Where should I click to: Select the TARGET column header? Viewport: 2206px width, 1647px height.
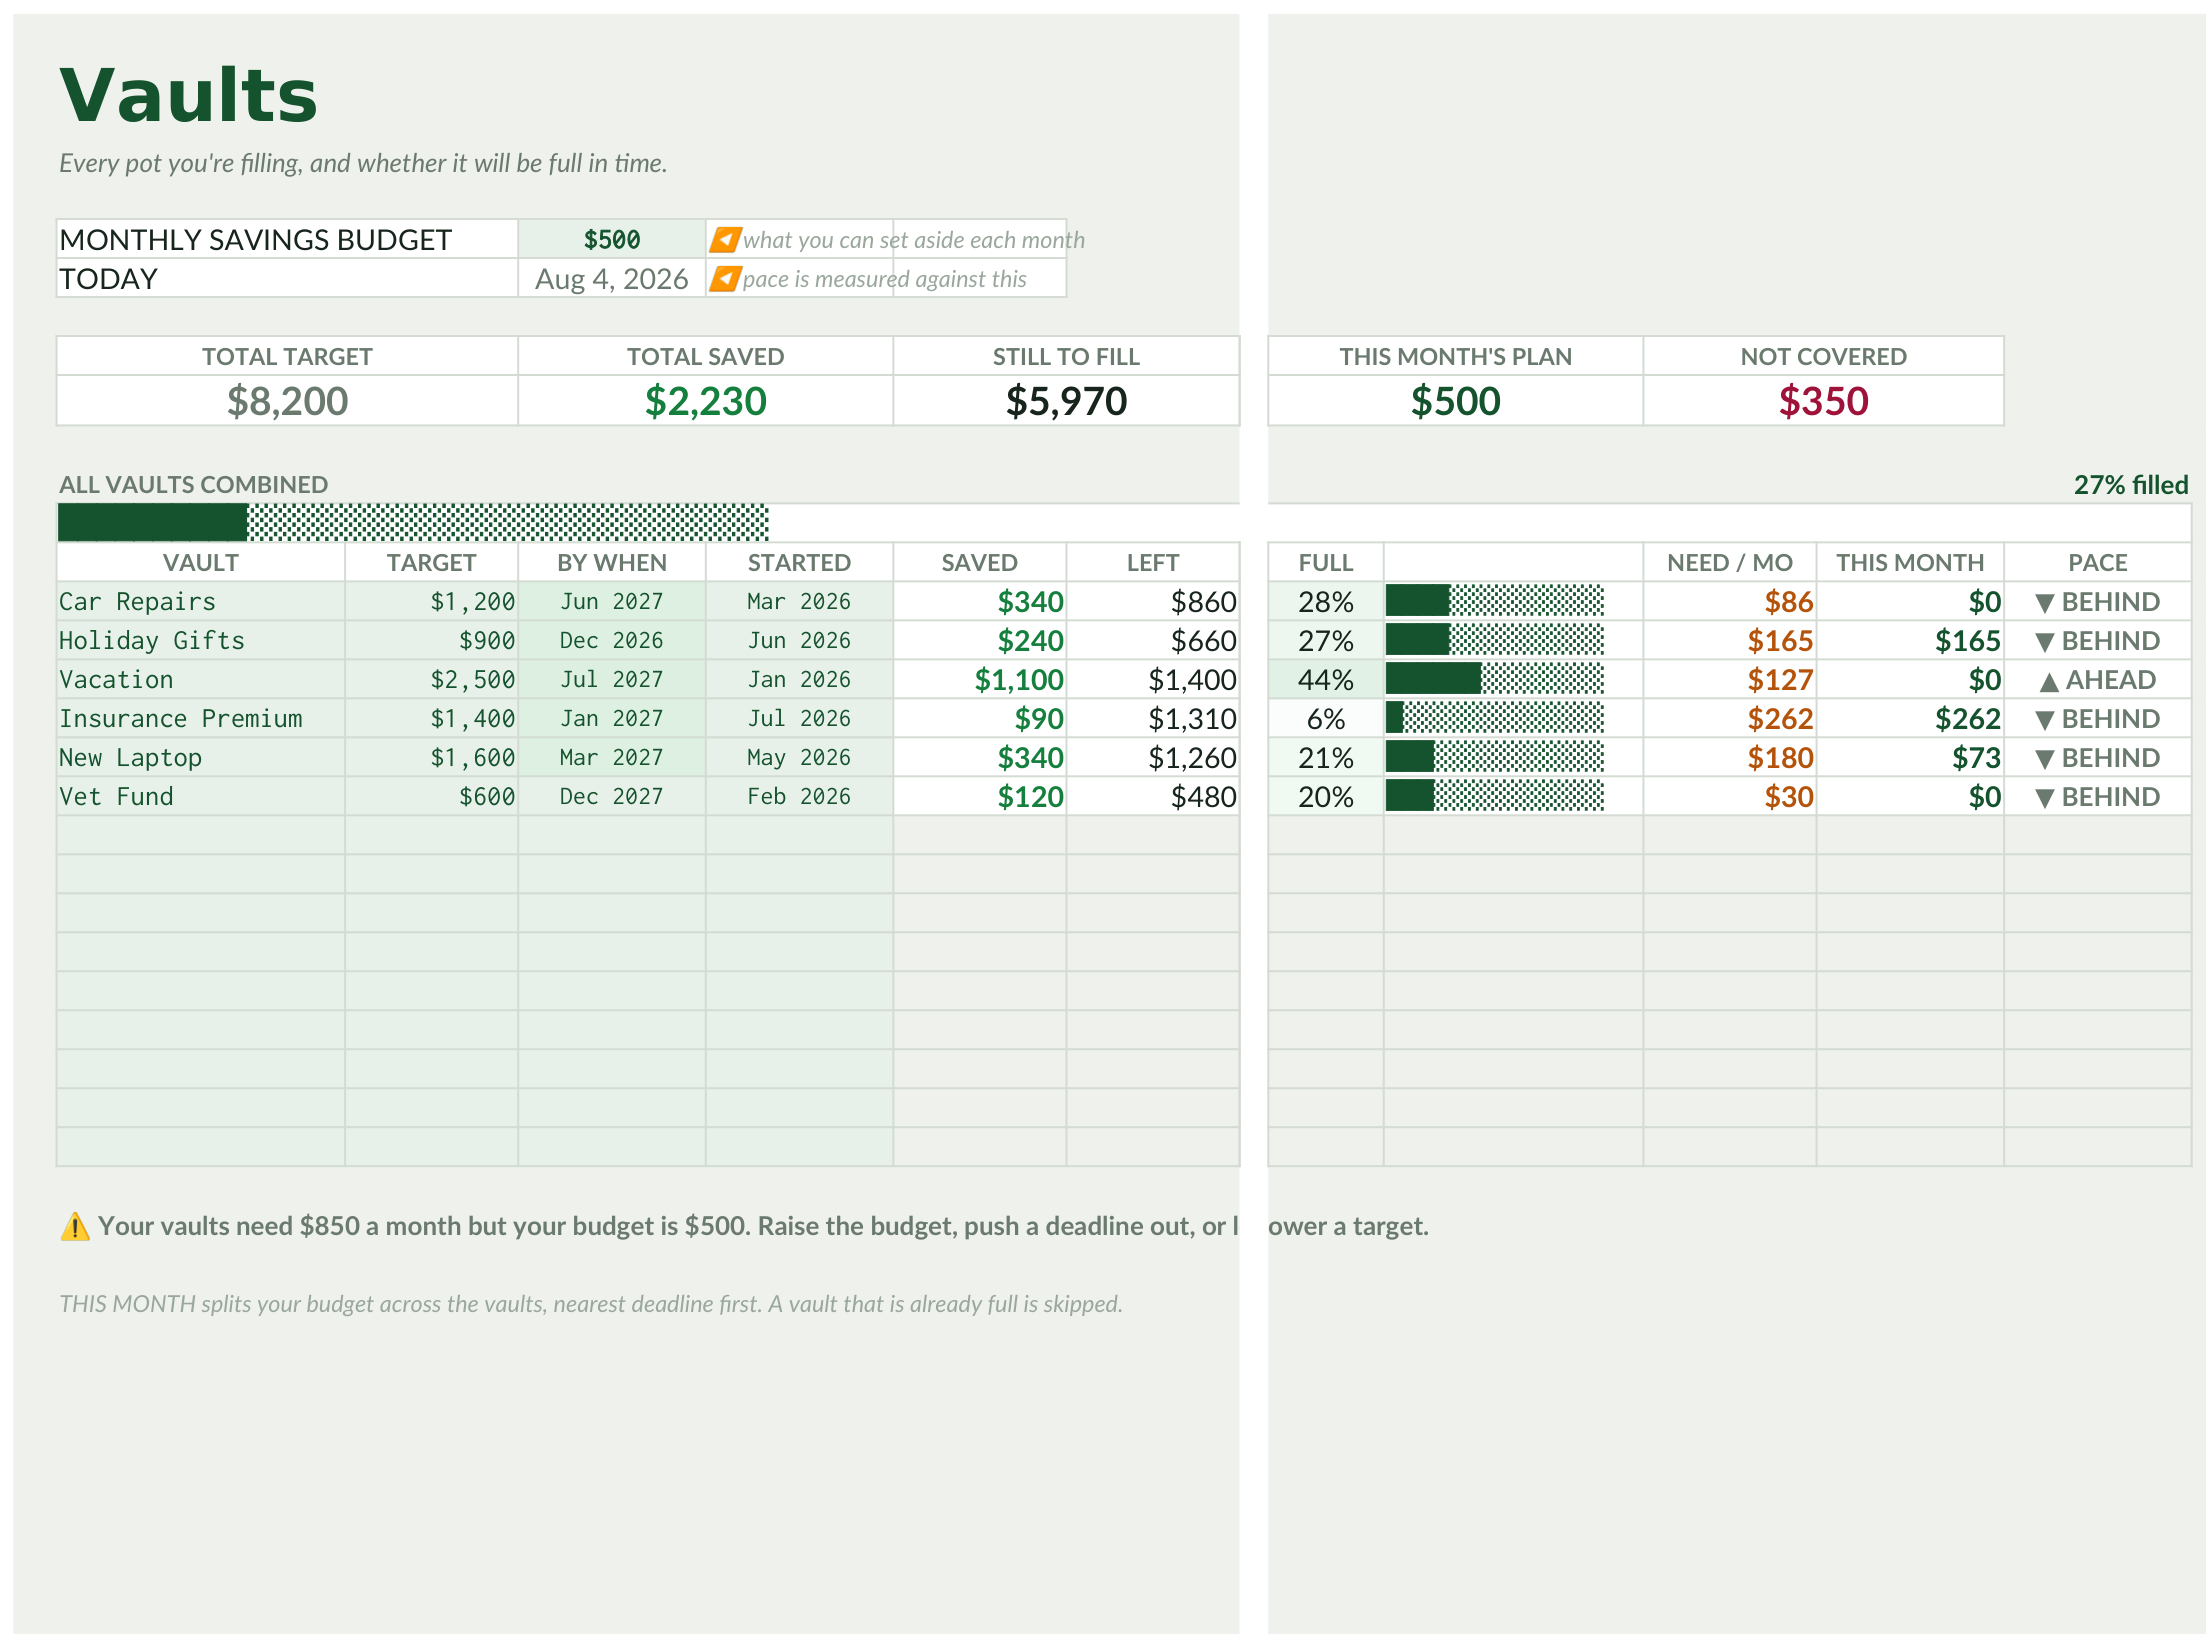pos(431,562)
